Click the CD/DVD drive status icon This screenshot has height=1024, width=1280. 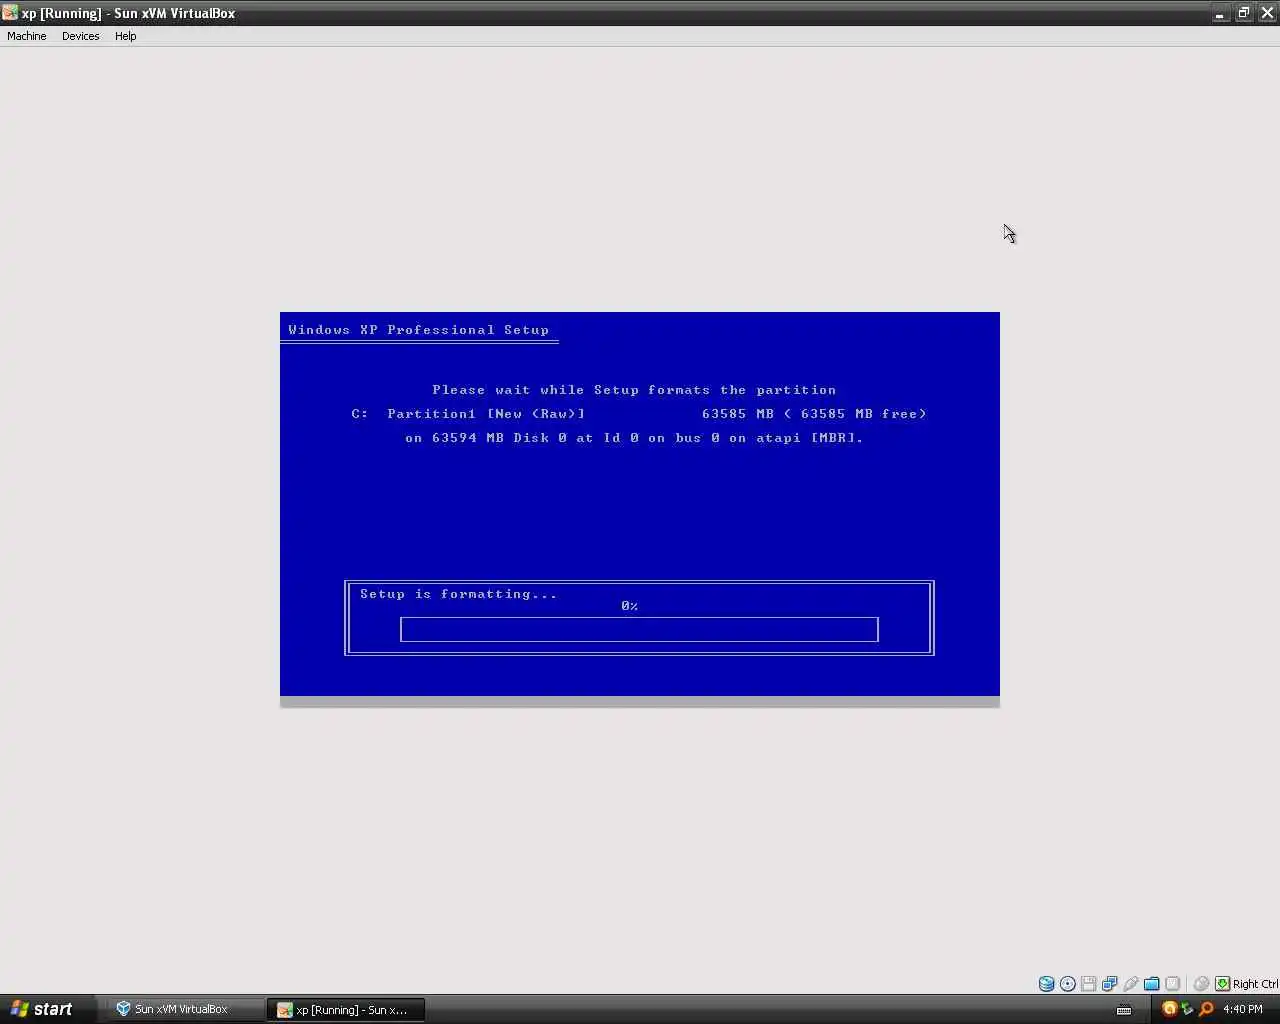tap(1068, 984)
